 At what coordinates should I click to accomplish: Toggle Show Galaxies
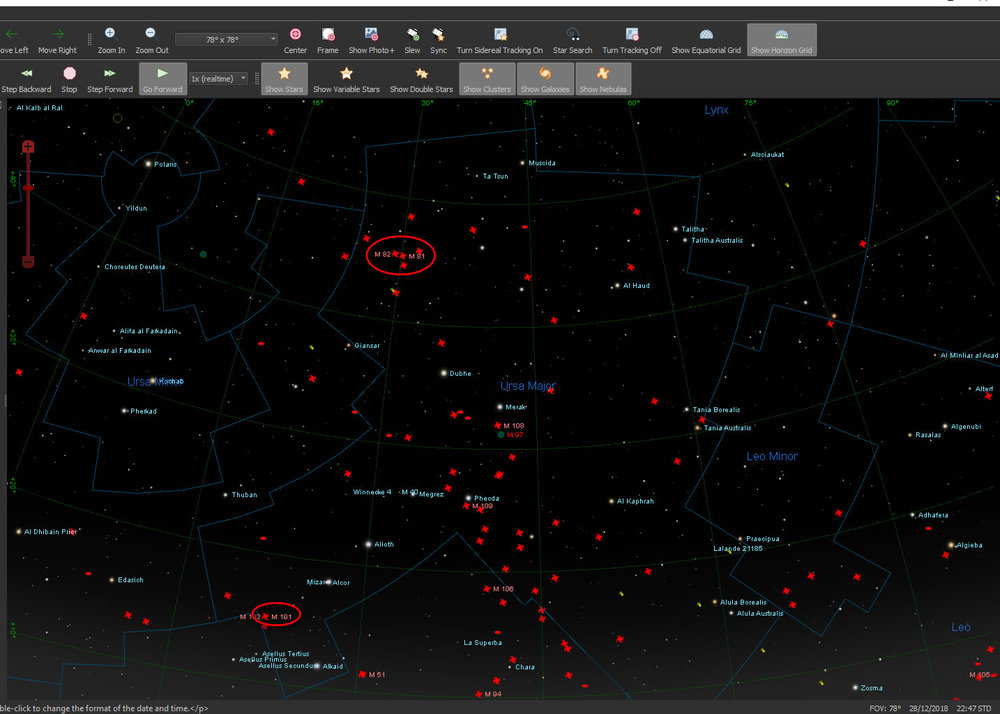[x=545, y=79]
